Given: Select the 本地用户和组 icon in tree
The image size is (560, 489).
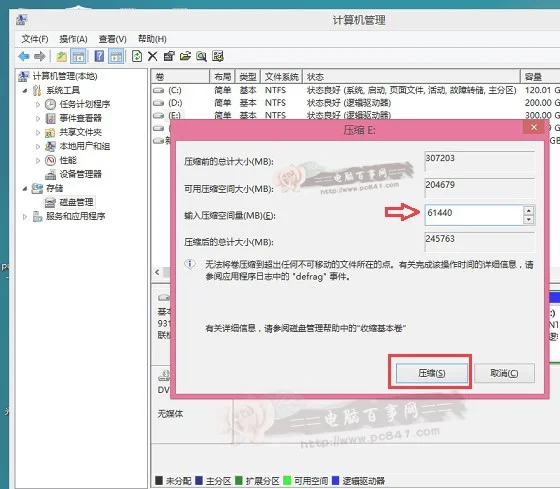Looking at the screenshot, I should click(50, 146).
